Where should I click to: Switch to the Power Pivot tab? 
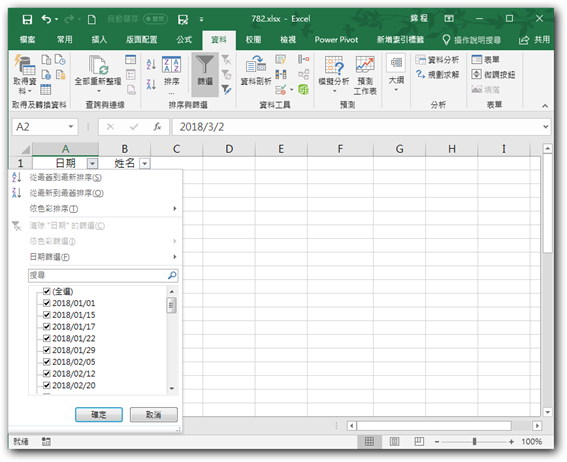tap(336, 39)
